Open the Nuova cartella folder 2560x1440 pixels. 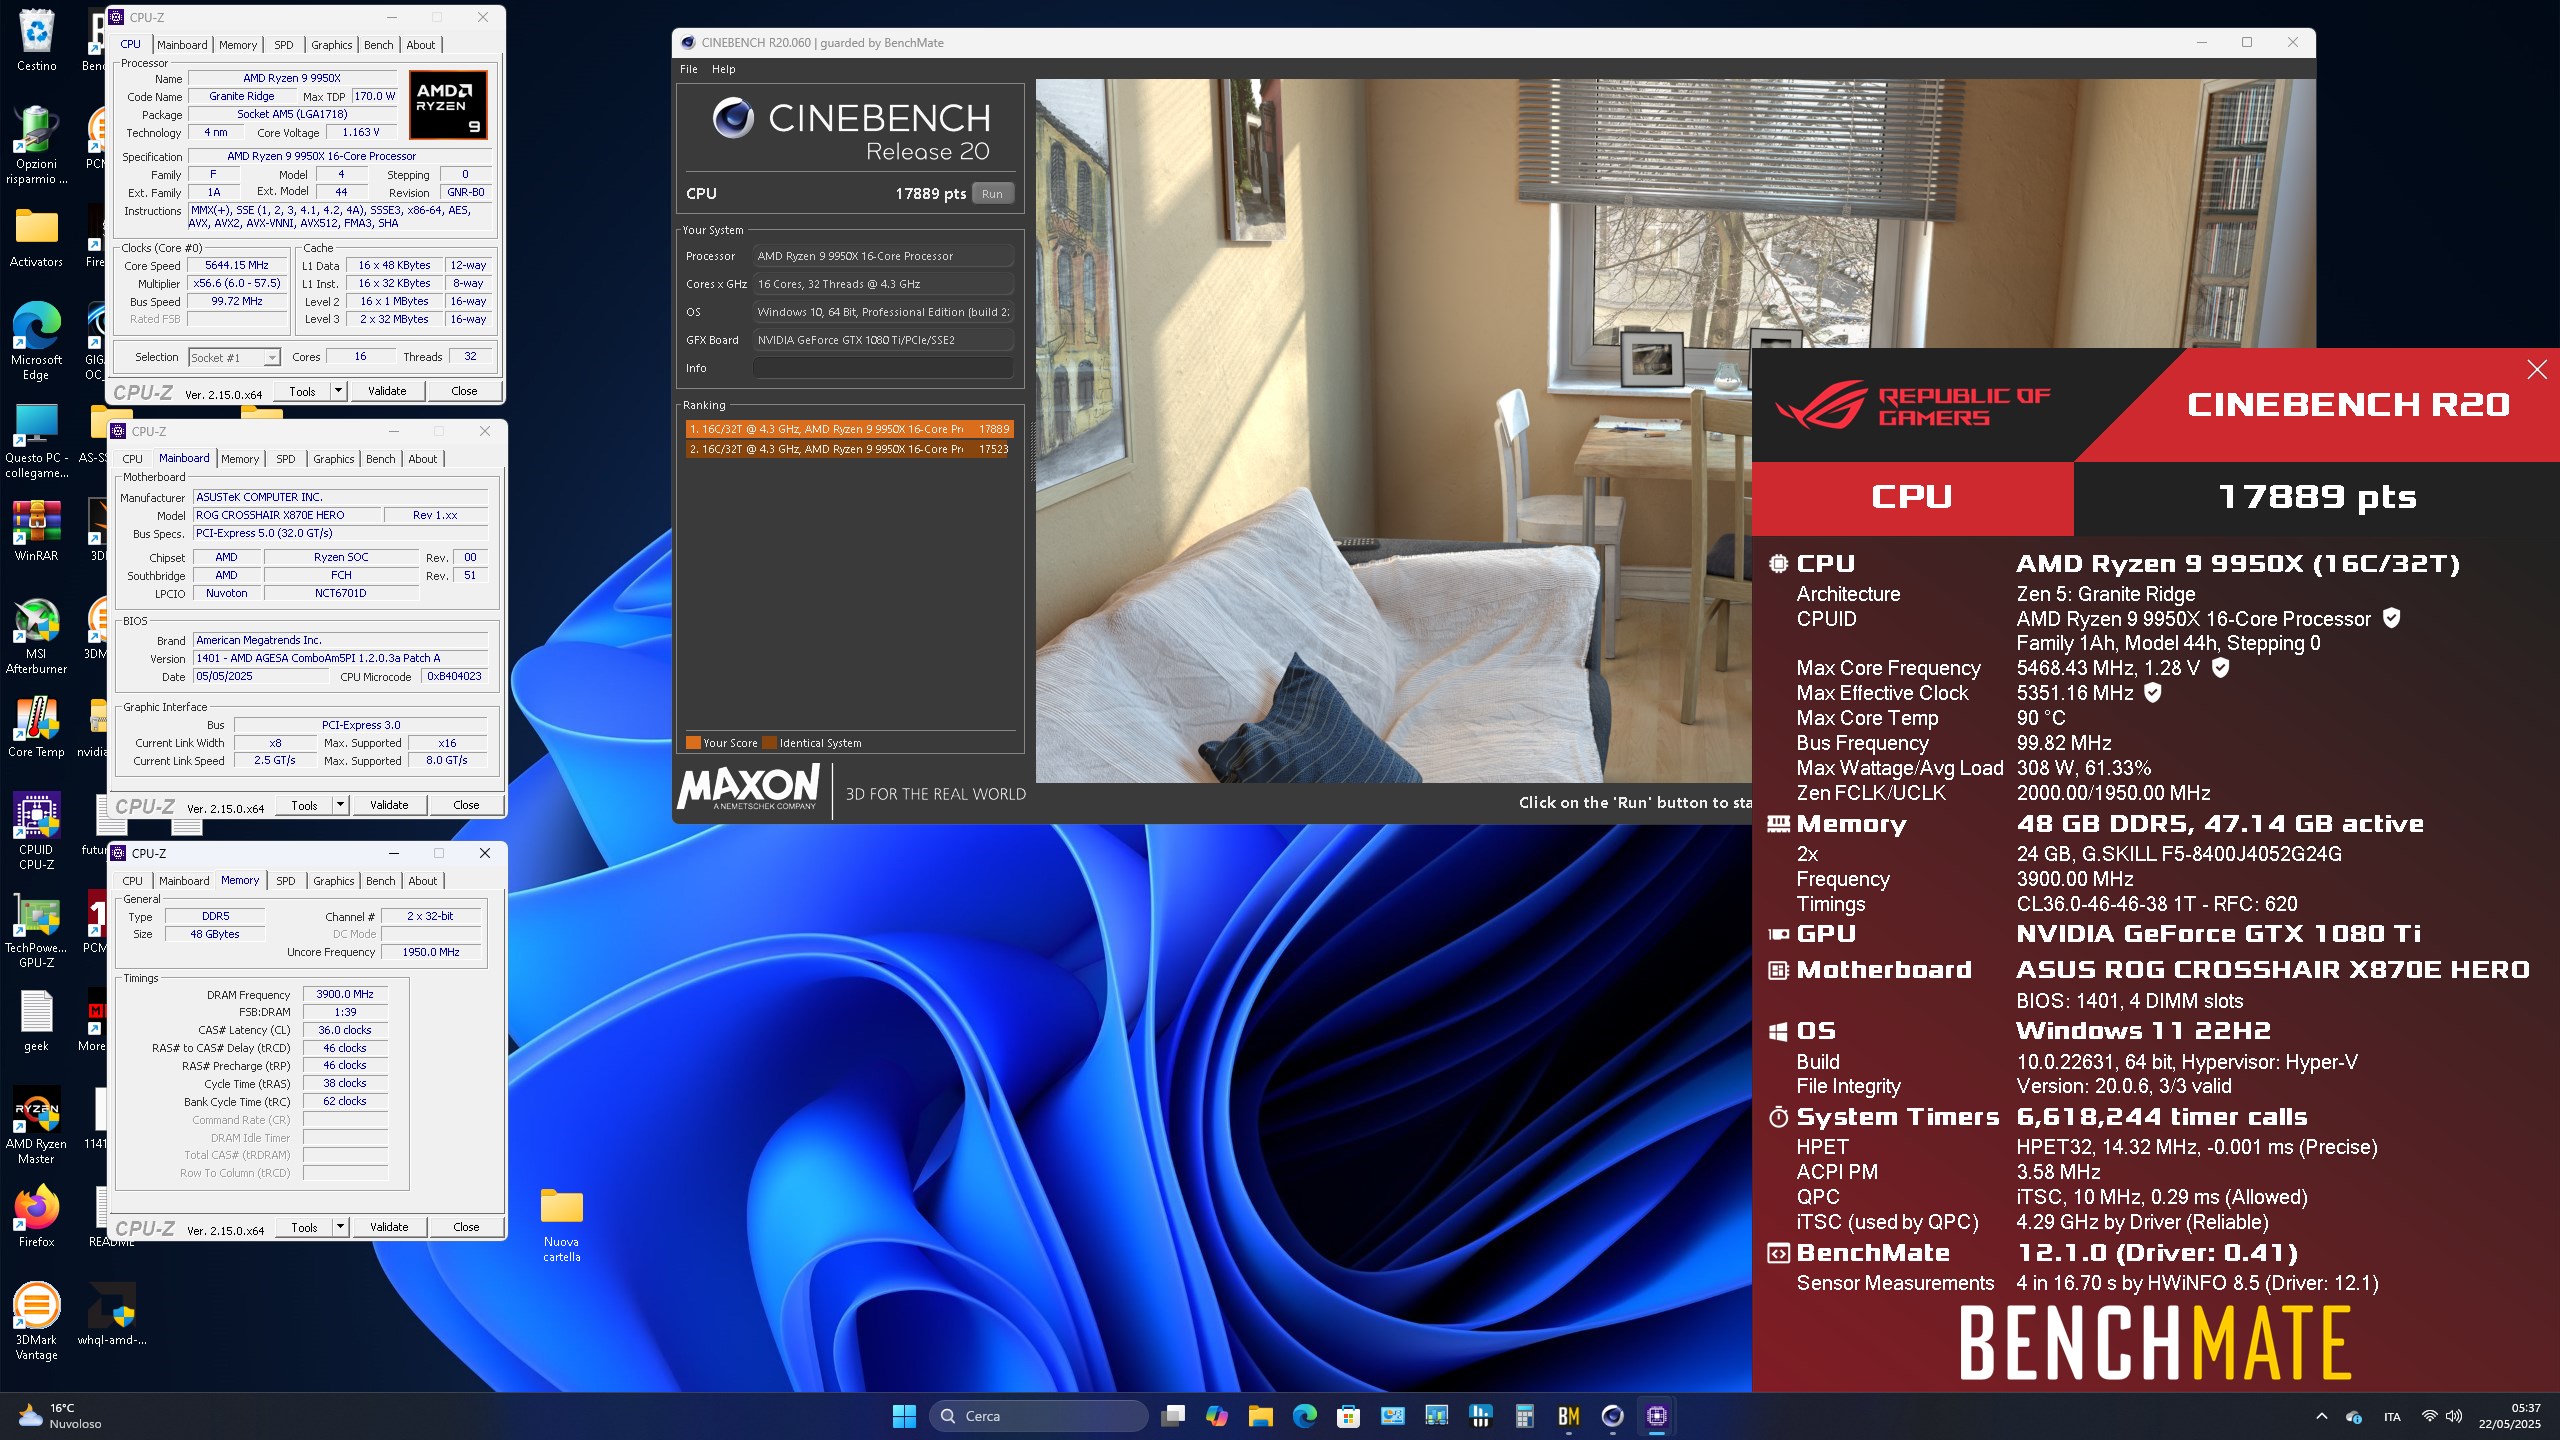click(x=561, y=1225)
